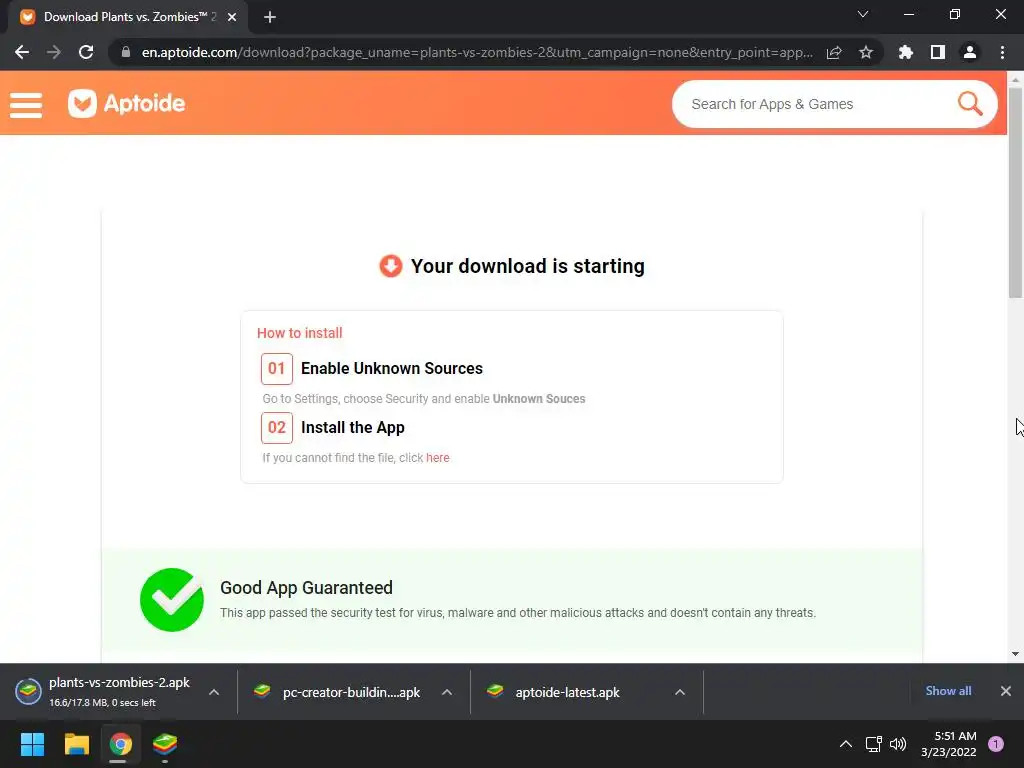The image size is (1024, 768).
Task: Open the volume tray icon
Action: (x=898, y=744)
